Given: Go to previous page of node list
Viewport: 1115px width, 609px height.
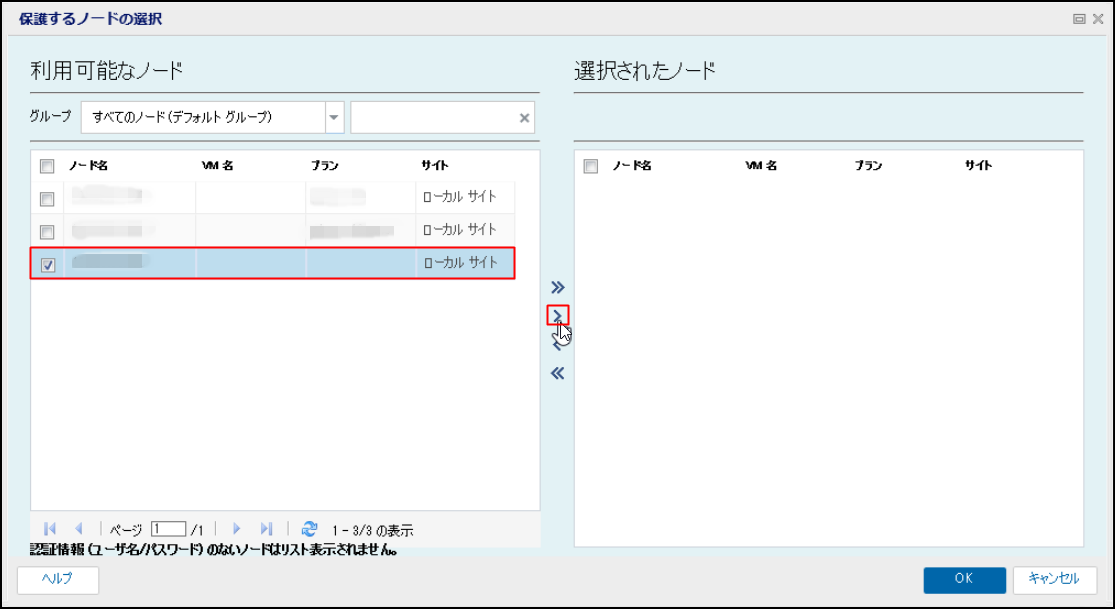Looking at the screenshot, I should pos(79,529).
